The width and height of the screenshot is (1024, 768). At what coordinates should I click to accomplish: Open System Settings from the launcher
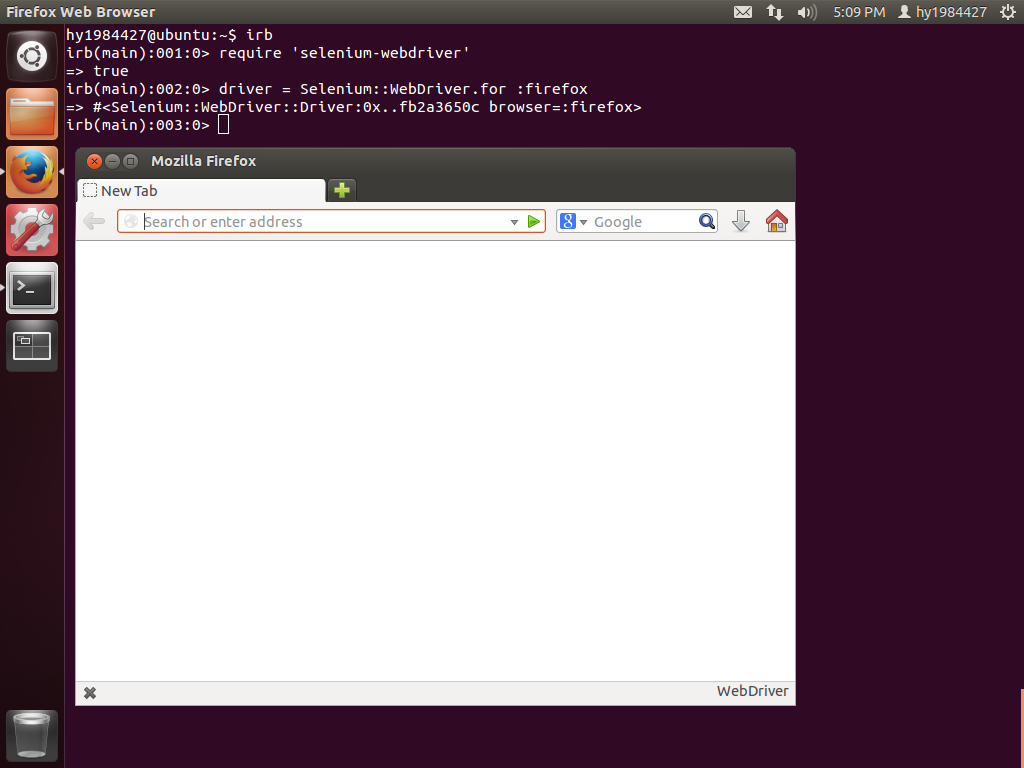tap(32, 230)
